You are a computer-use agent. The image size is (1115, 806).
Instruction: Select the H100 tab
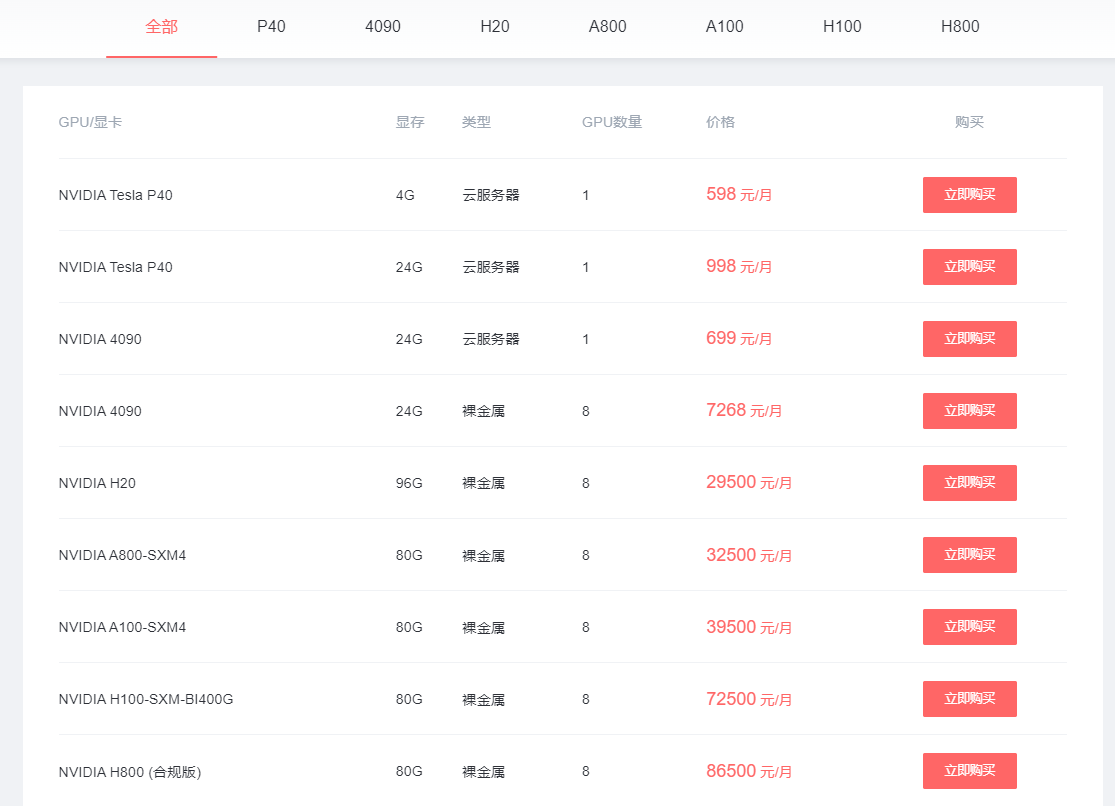842,27
